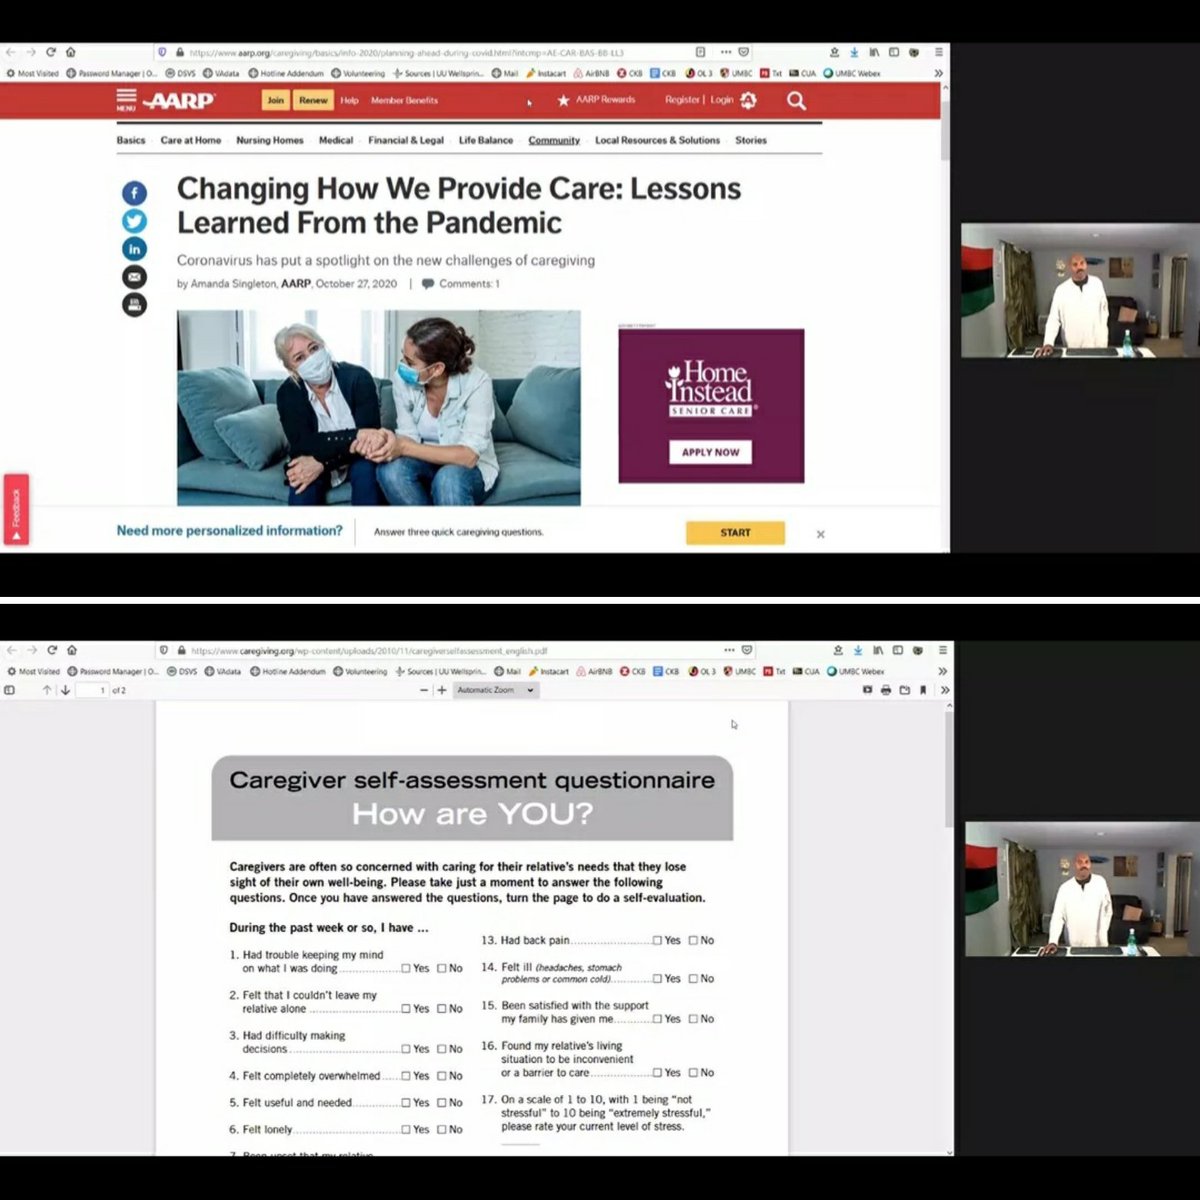Check No for 'Felt useful and needed'
This screenshot has height=1200, width=1200.
coord(442,1103)
